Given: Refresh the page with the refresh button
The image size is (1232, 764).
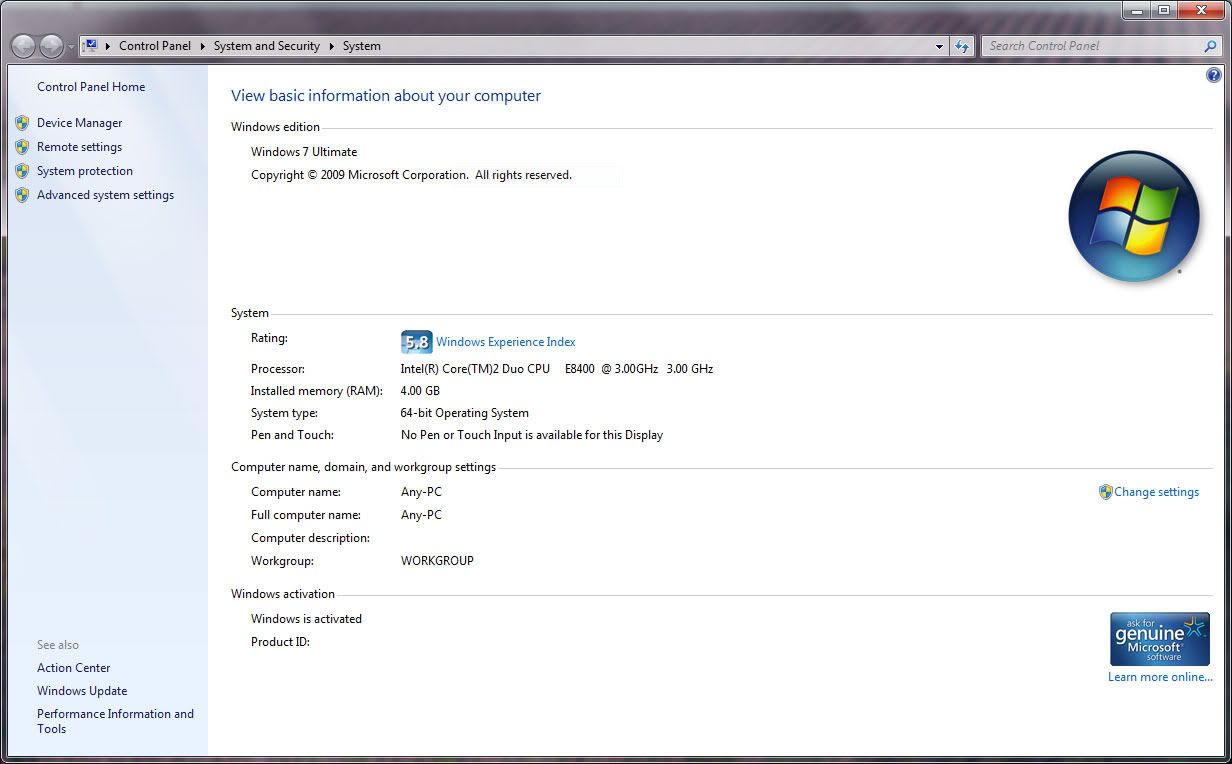Looking at the screenshot, I should pyautogui.click(x=962, y=46).
